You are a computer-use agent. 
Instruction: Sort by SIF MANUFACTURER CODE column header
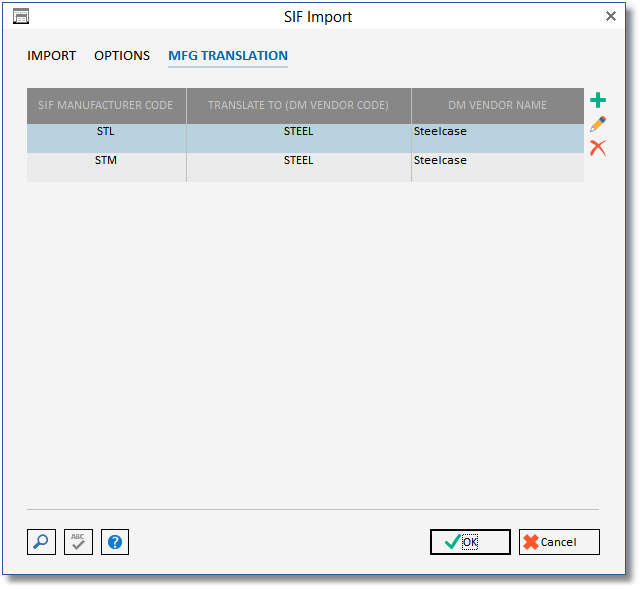pos(107,106)
